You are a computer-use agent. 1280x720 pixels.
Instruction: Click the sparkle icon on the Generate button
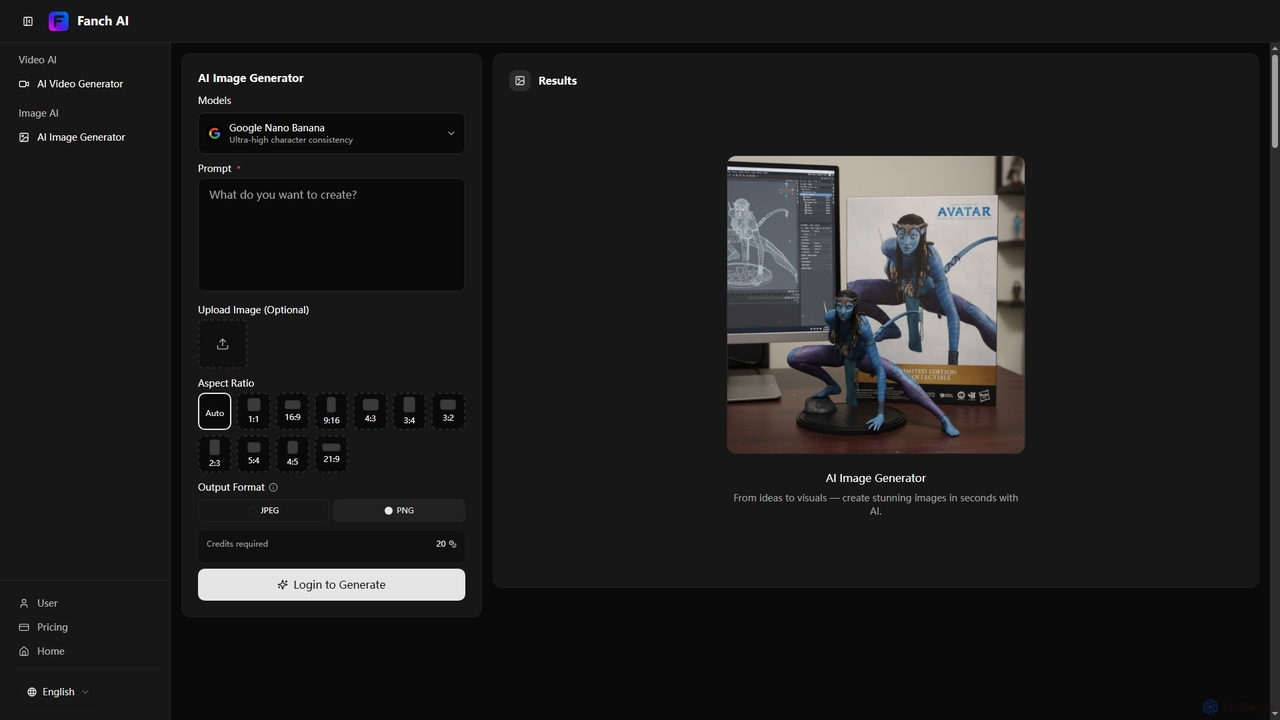(283, 585)
